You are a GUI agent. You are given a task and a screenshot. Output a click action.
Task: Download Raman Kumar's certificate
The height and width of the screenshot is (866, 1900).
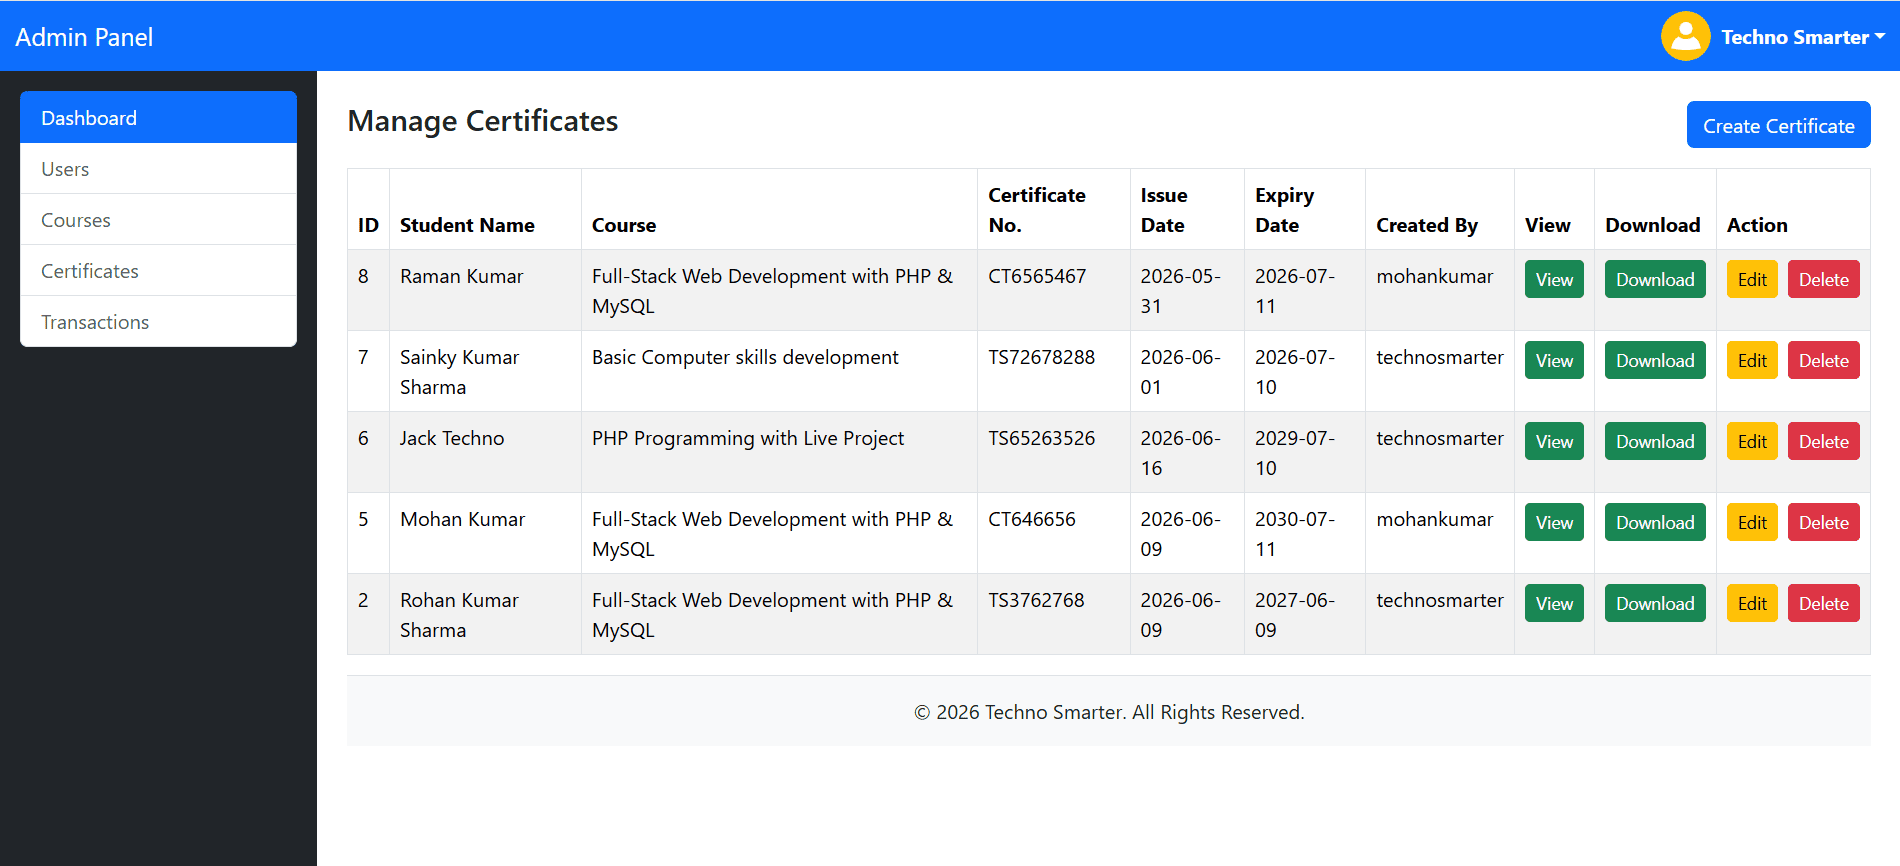coord(1655,280)
